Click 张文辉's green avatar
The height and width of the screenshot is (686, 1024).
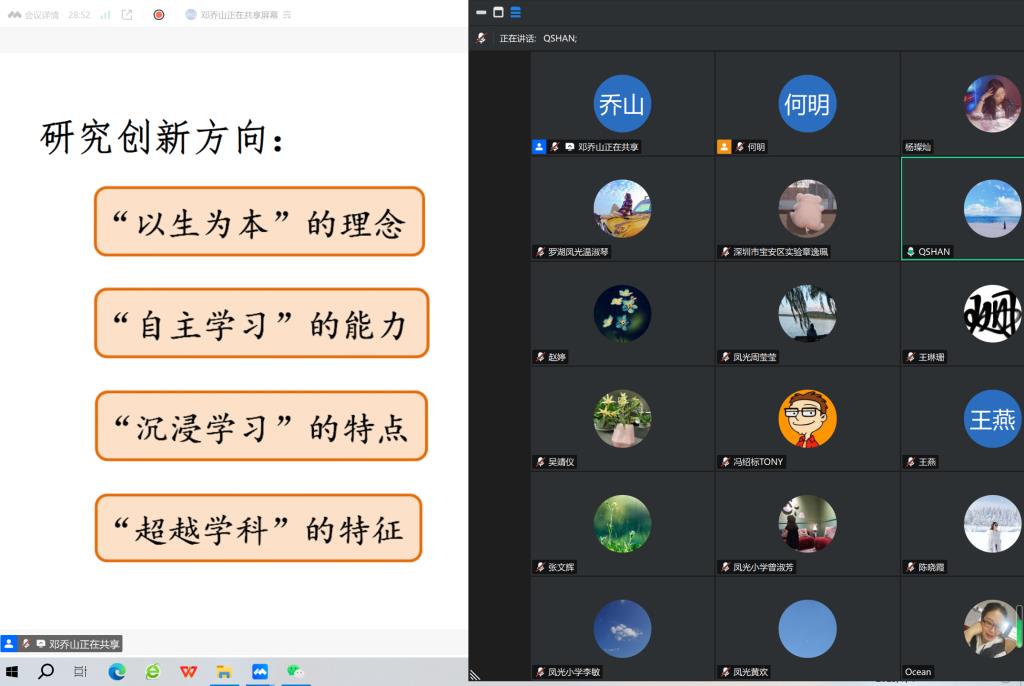pos(622,524)
